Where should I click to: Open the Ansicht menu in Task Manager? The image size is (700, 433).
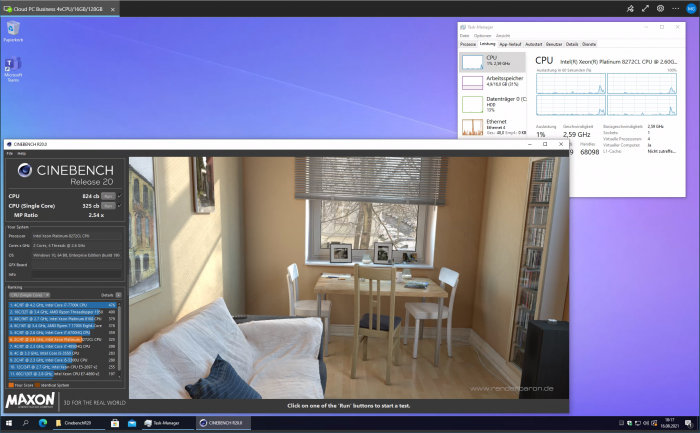(503, 36)
